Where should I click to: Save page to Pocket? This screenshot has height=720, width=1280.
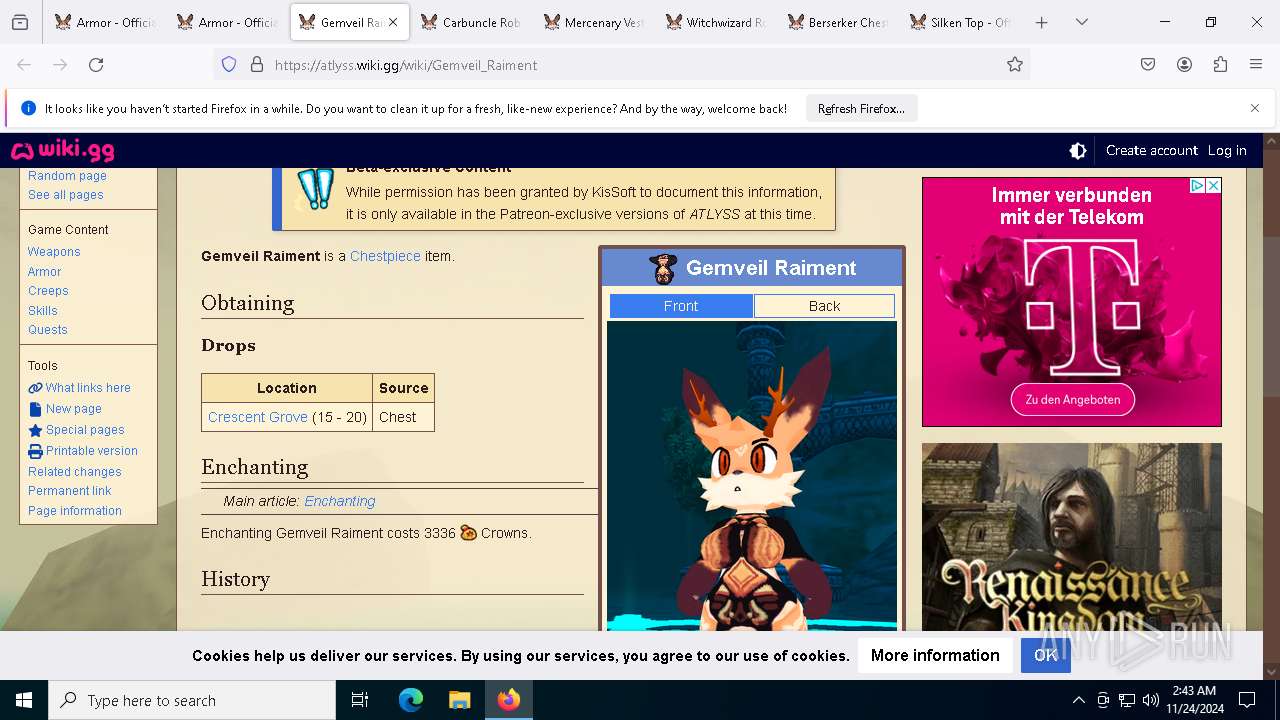[1148, 65]
